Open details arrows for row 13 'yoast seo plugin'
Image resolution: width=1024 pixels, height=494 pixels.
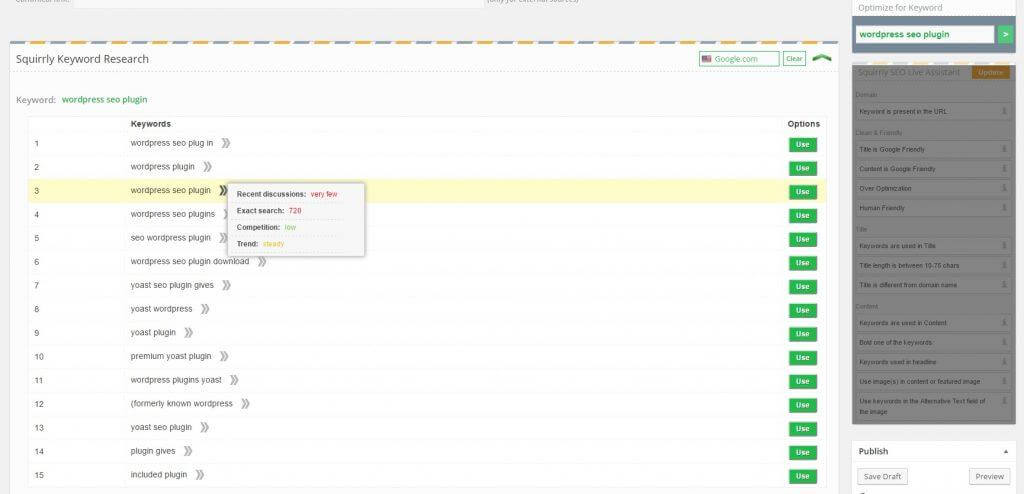coord(204,427)
